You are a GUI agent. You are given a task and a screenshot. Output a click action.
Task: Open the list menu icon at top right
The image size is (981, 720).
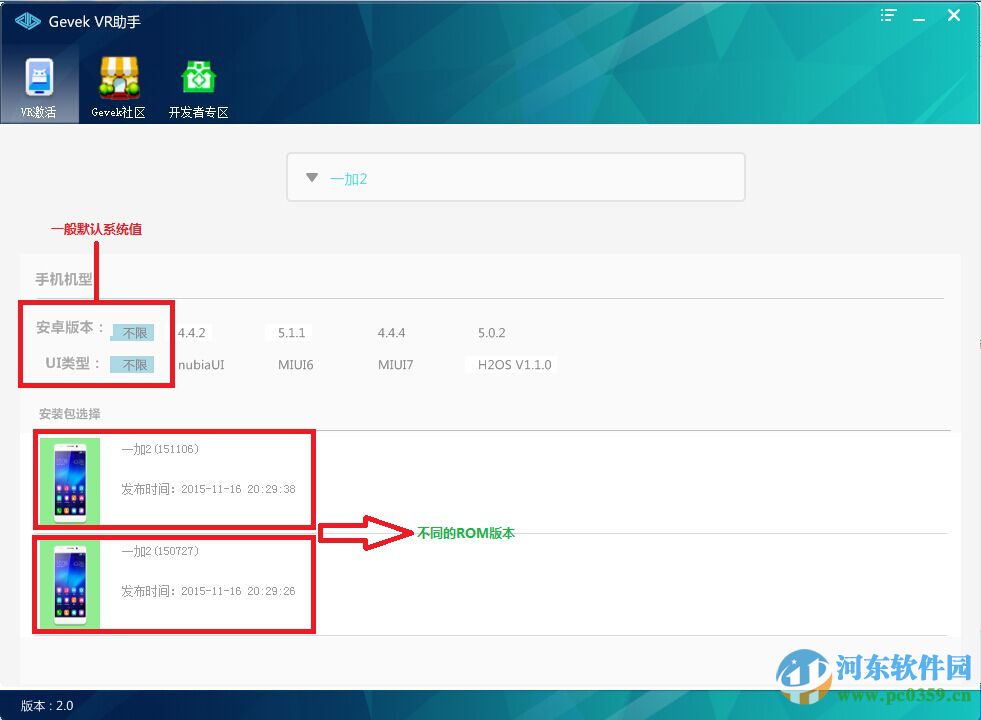(x=887, y=16)
